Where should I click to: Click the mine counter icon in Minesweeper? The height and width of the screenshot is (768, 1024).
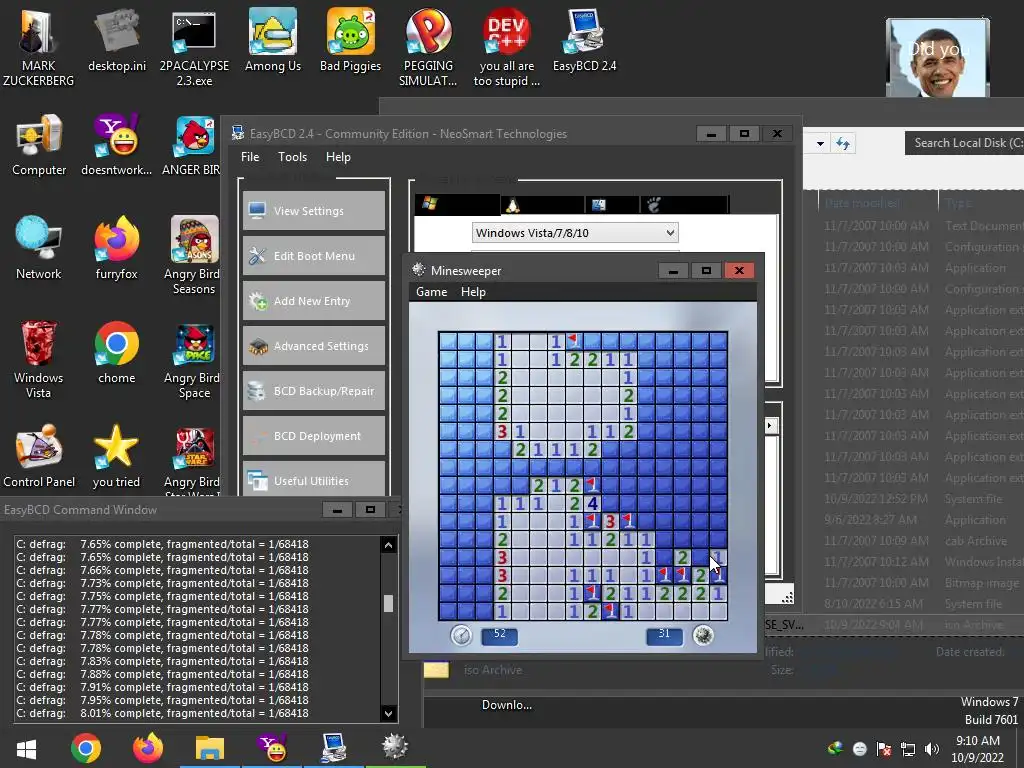tap(703, 635)
